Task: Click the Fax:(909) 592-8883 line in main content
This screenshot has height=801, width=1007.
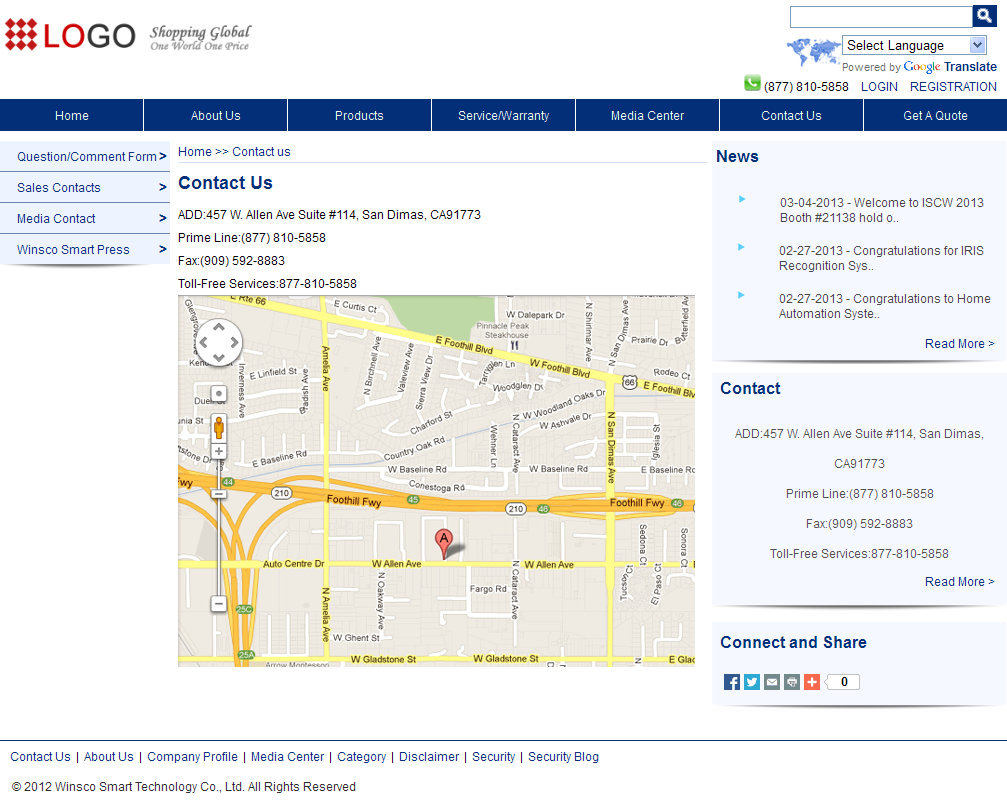Action: pos(231,261)
